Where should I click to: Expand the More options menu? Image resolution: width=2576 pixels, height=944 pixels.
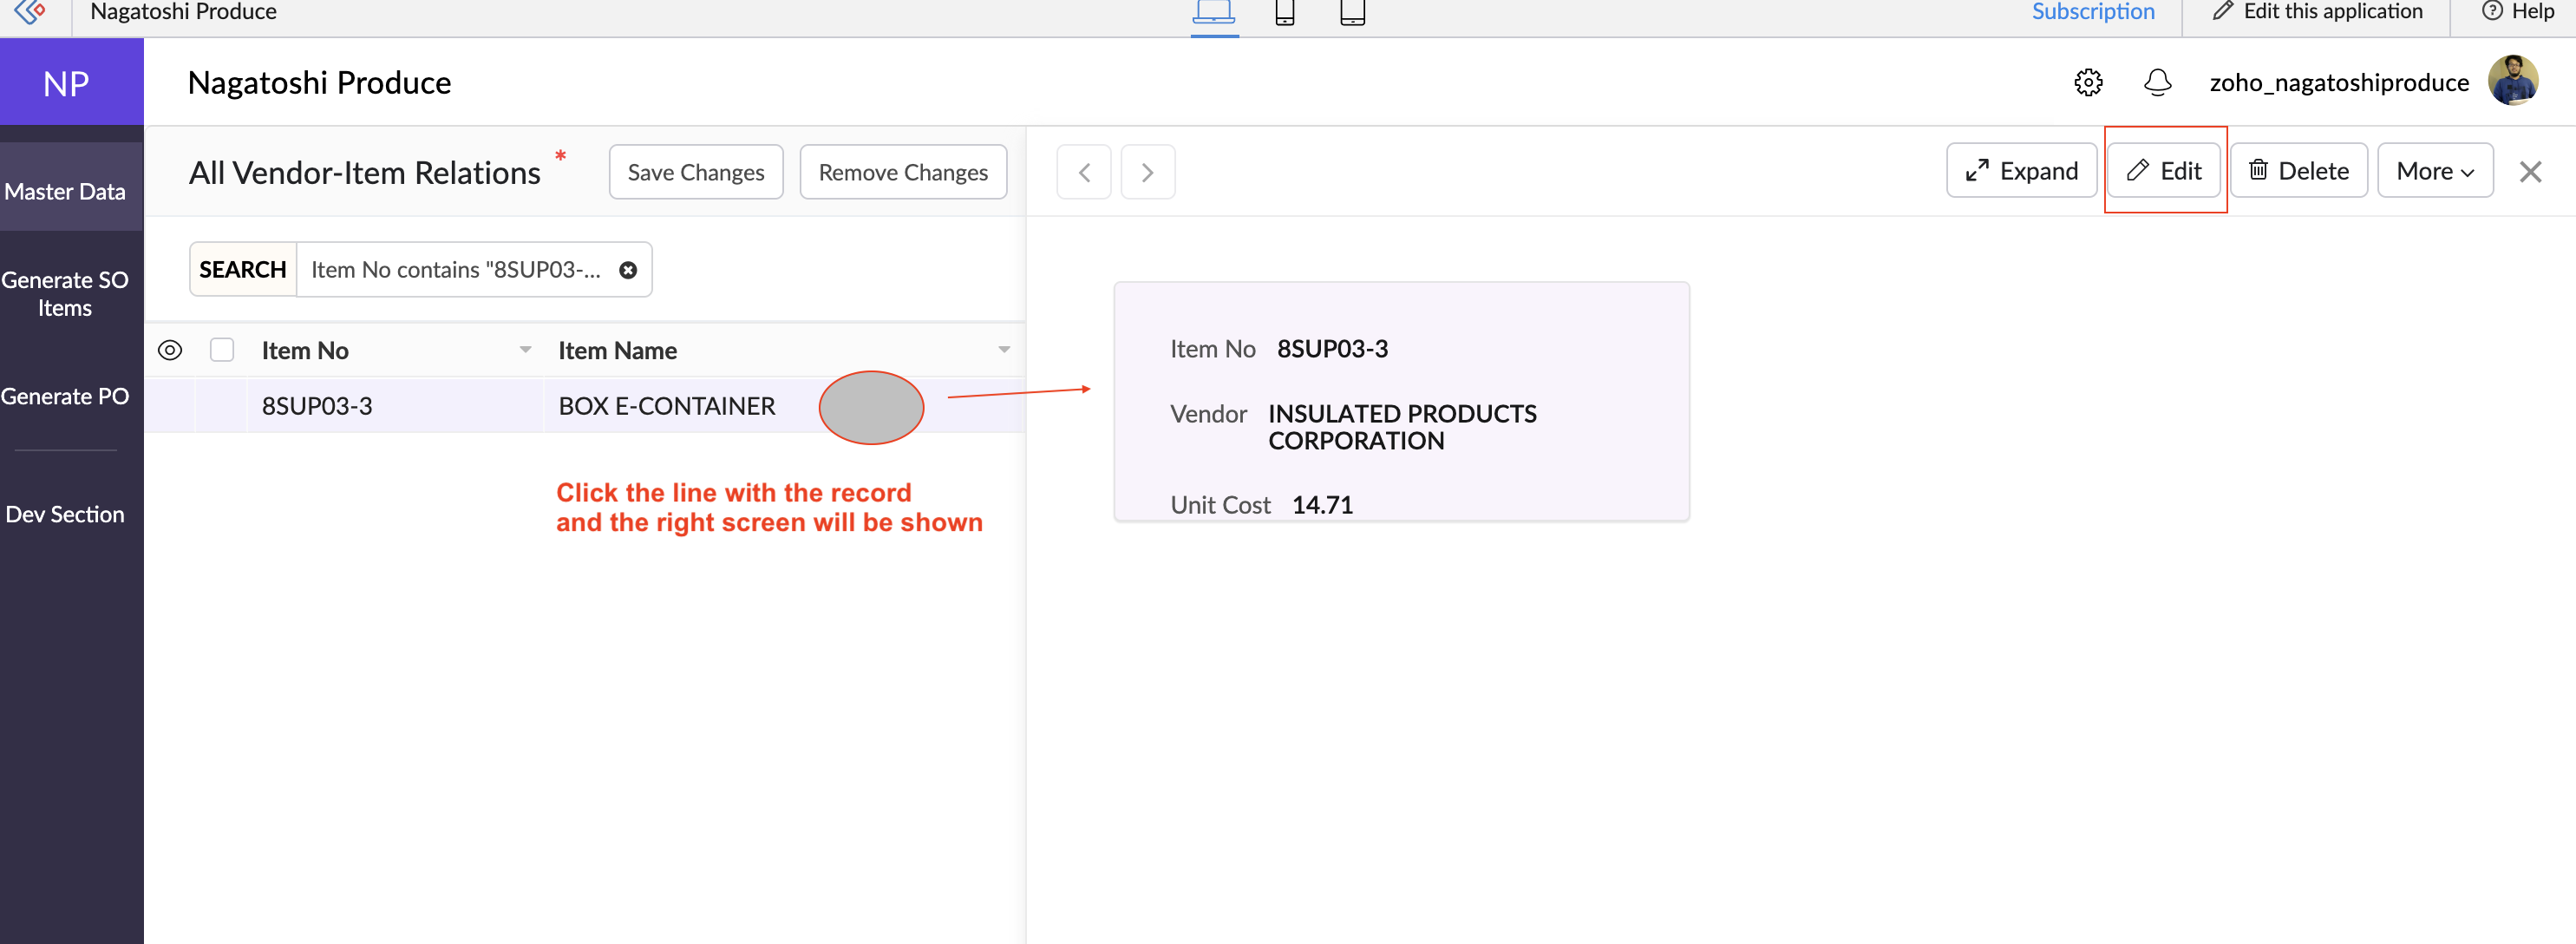pyautogui.click(x=2434, y=172)
